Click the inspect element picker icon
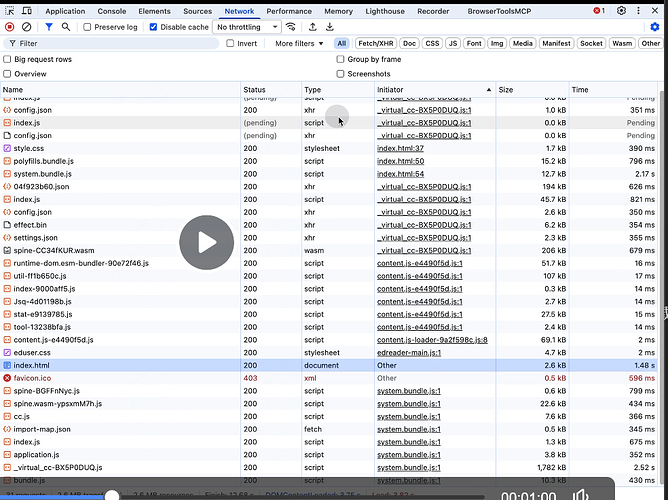Viewport: 668px width, 500px height. (x=9, y=11)
